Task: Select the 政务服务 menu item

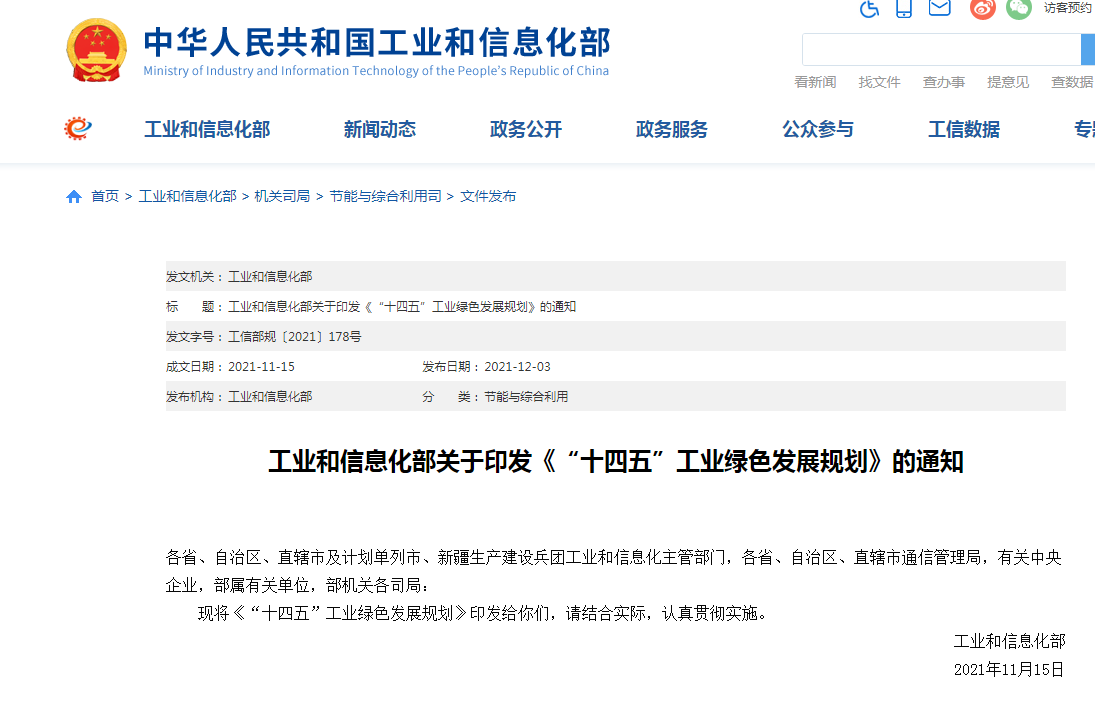Action: point(672,129)
